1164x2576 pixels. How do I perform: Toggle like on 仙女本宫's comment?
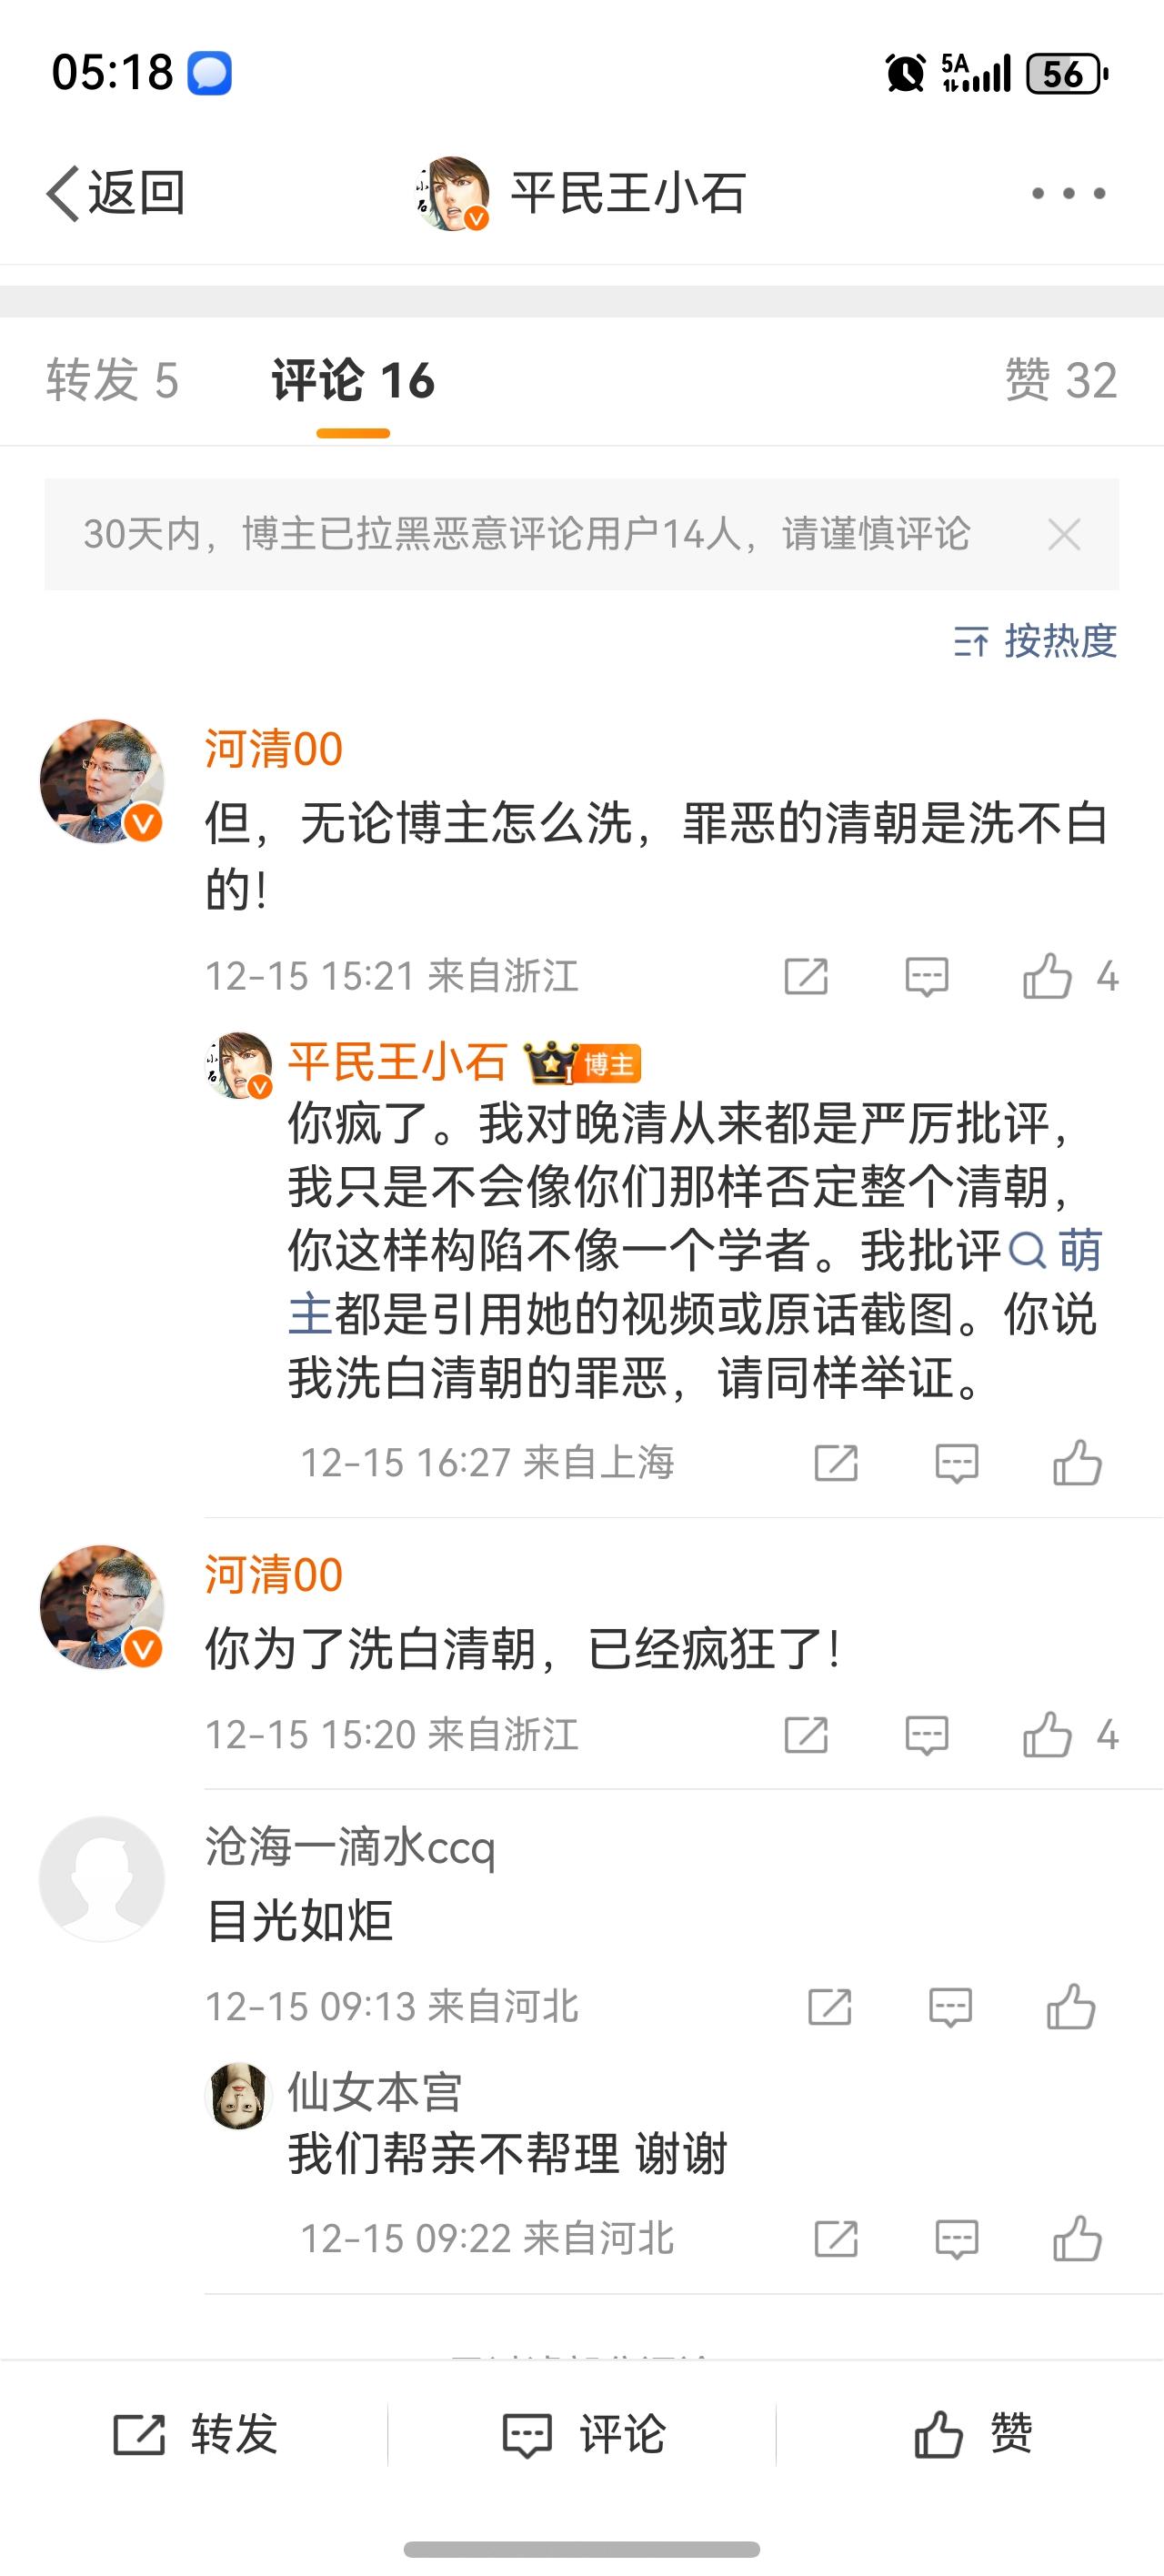(x=1077, y=2239)
